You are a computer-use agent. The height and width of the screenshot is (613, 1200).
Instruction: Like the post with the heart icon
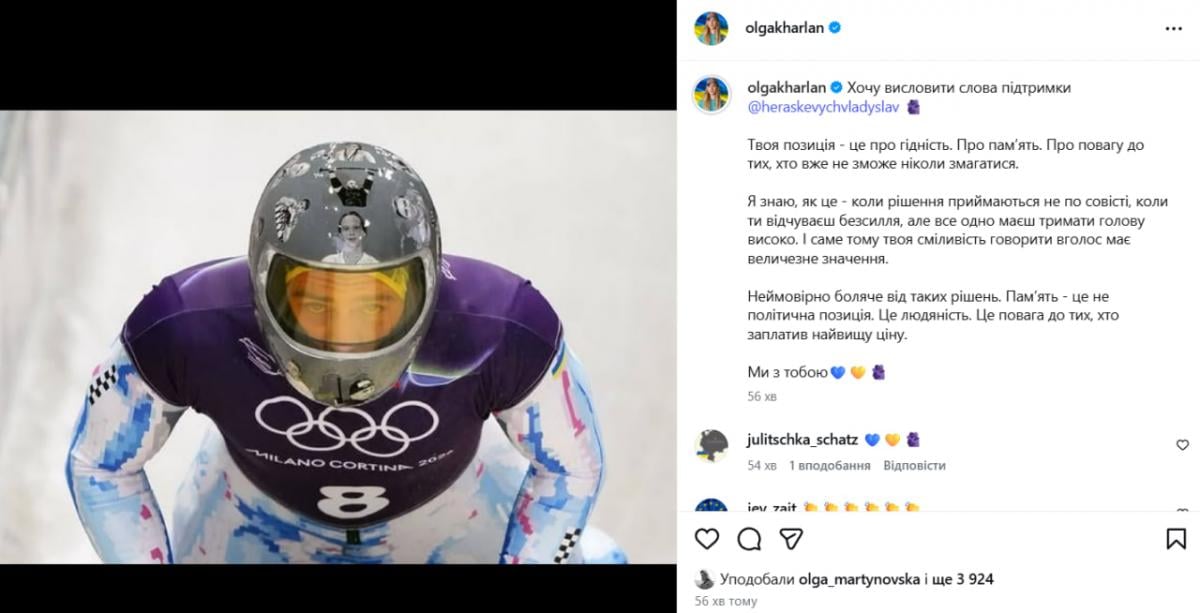[707, 539]
